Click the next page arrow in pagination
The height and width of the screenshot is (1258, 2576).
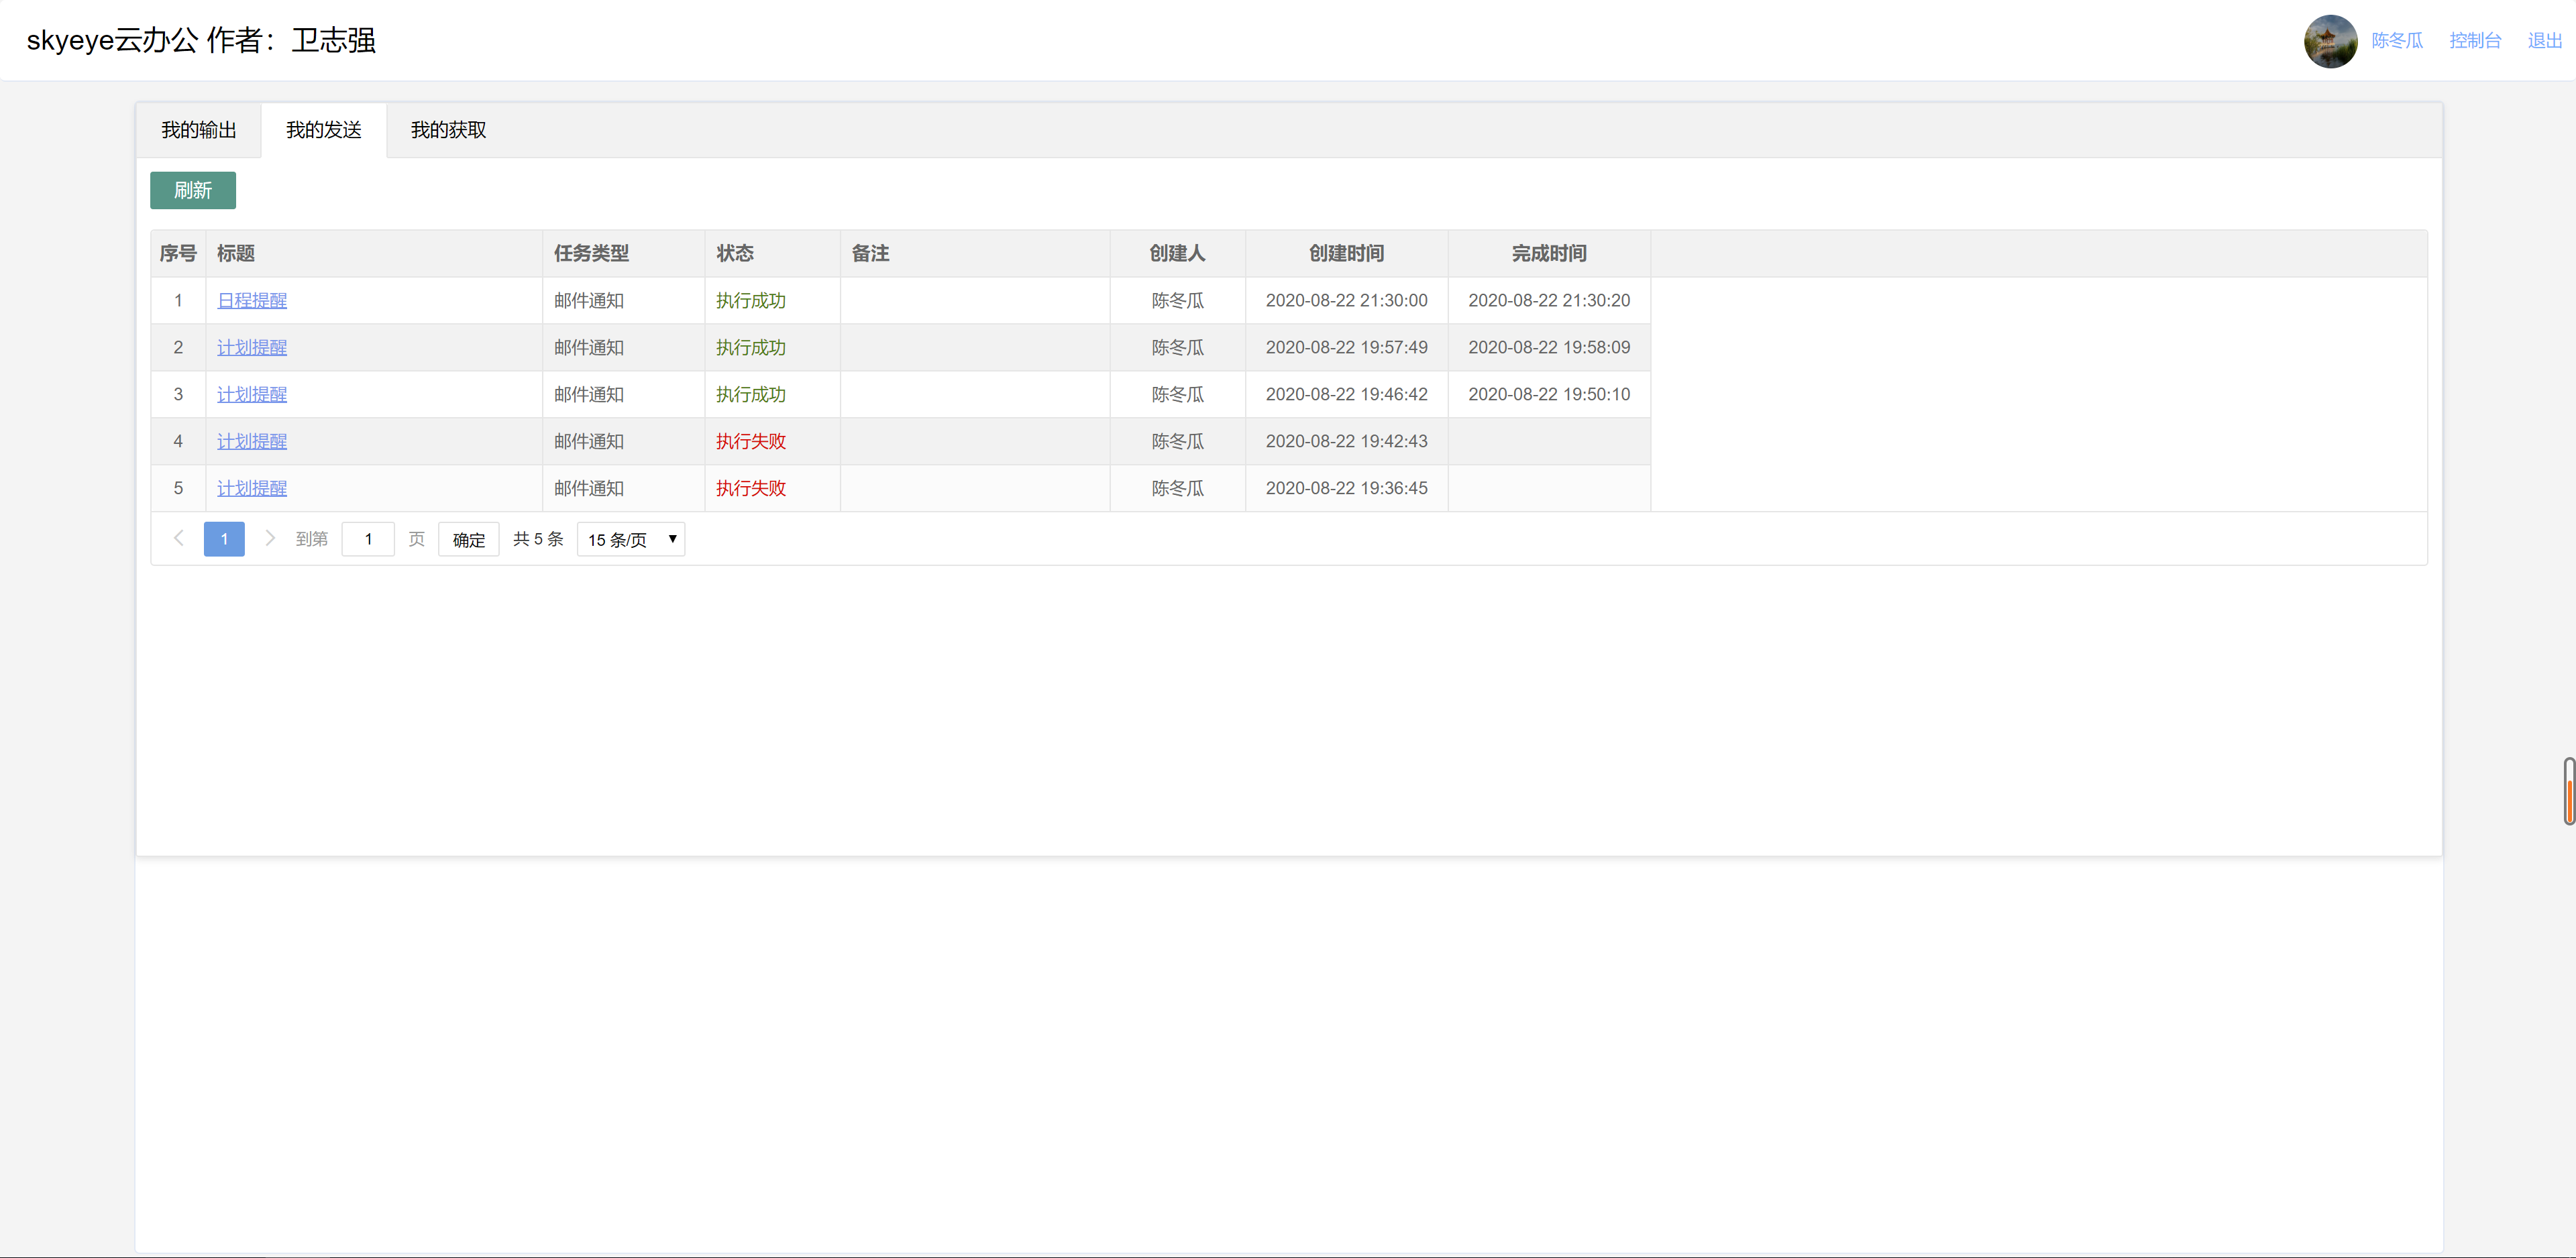coord(270,538)
